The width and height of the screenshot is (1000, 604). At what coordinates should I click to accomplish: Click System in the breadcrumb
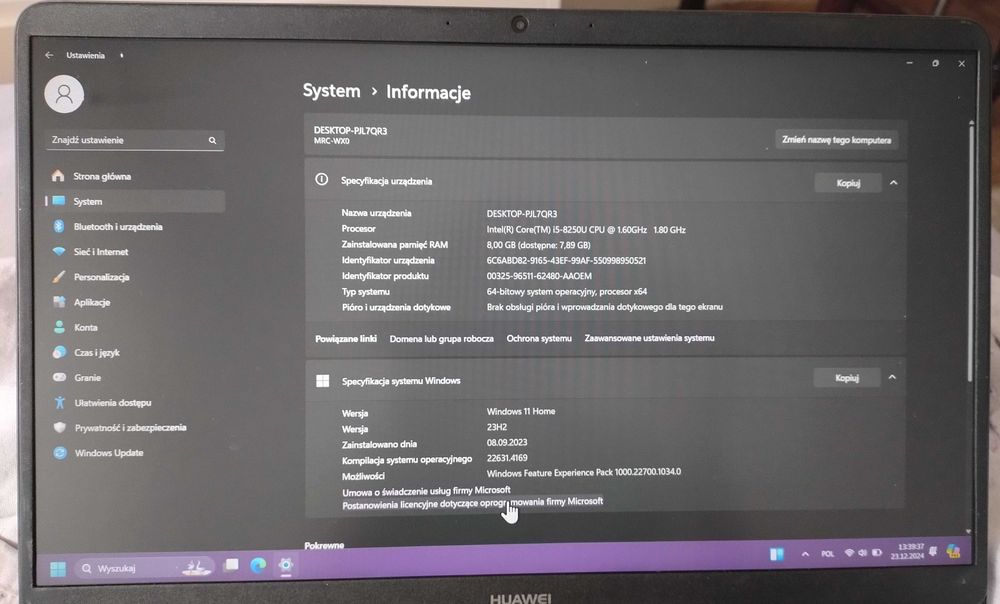click(332, 91)
